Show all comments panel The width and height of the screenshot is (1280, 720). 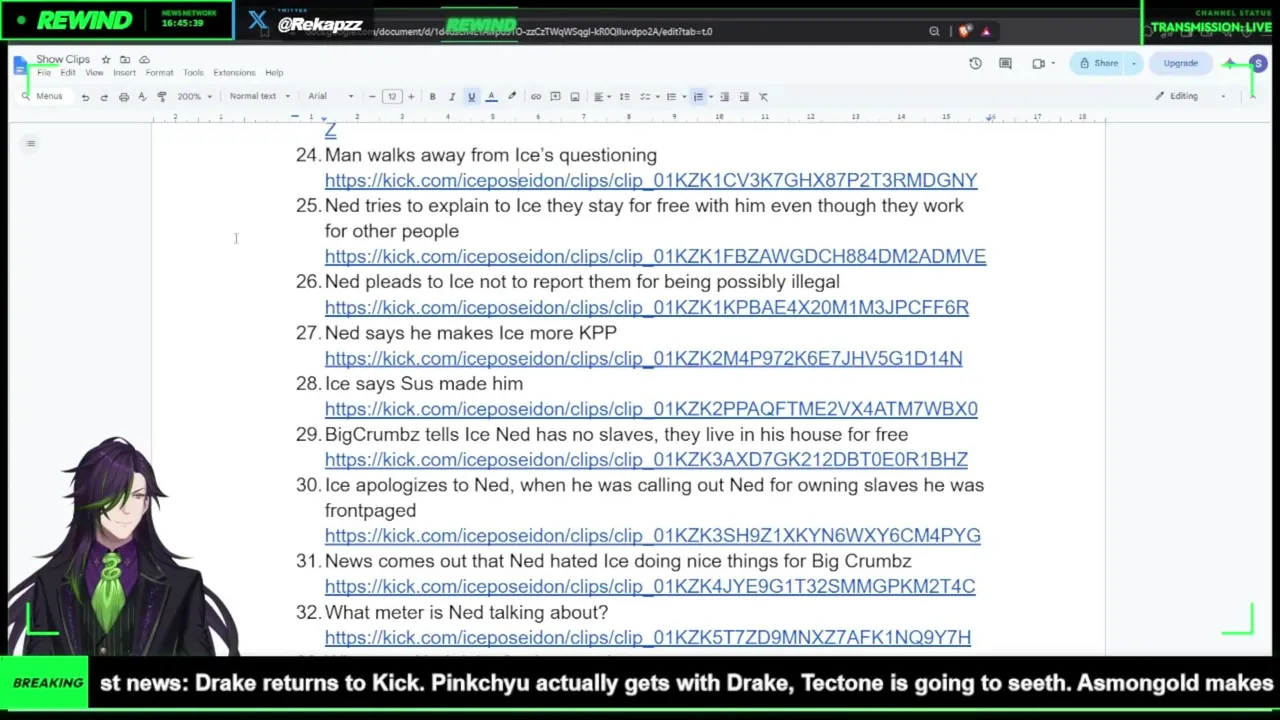point(1006,64)
